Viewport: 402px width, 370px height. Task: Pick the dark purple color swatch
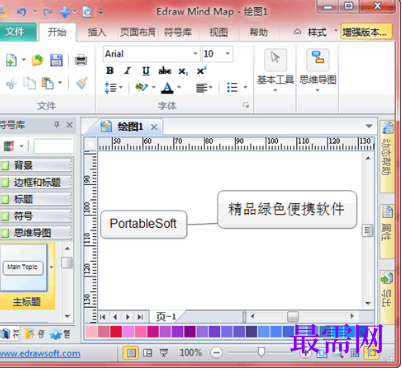pos(190,332)
